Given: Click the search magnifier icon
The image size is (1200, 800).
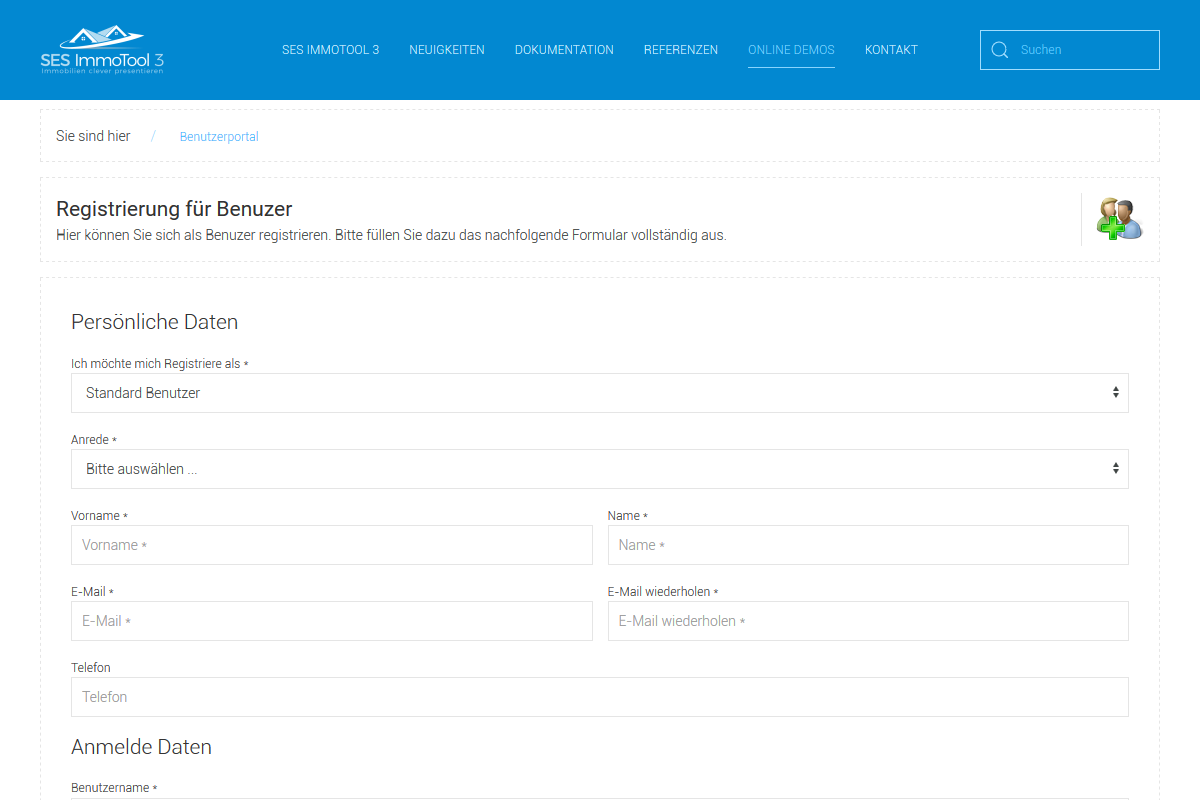Looking at the screenshot, I should (999, 50).
